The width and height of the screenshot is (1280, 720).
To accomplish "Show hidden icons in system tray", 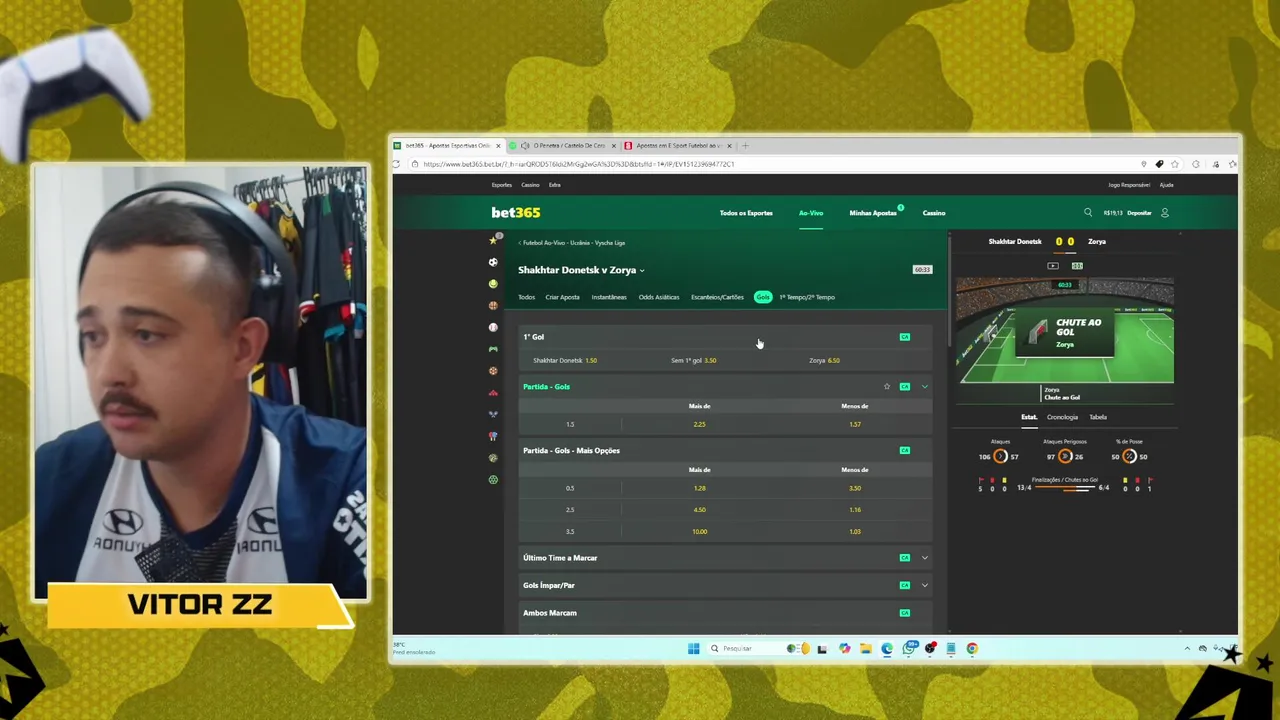I will coord(1187,648).
